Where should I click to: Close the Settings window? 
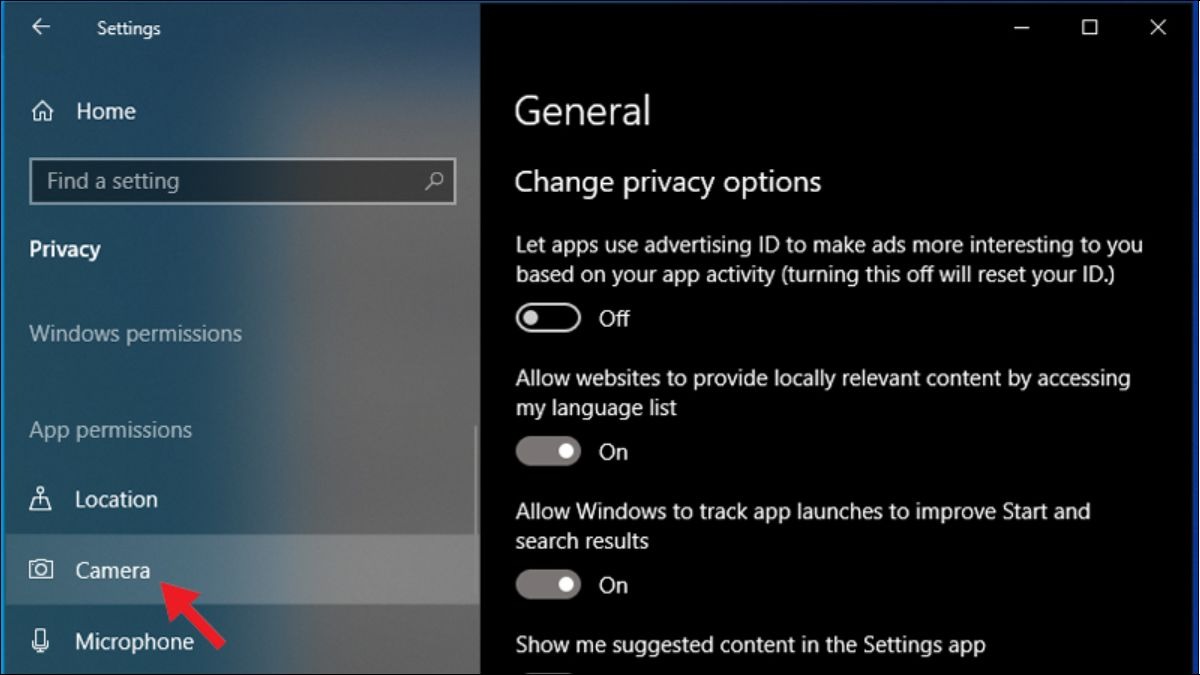(x=1158, y=28)
